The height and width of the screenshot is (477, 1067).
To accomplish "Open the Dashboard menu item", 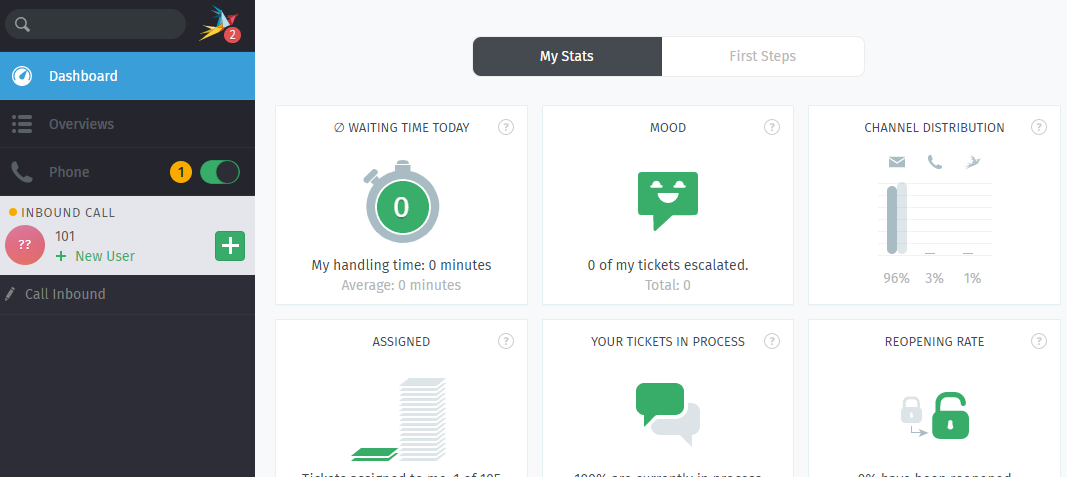I will pyautogui.click(x=127, y=76).
